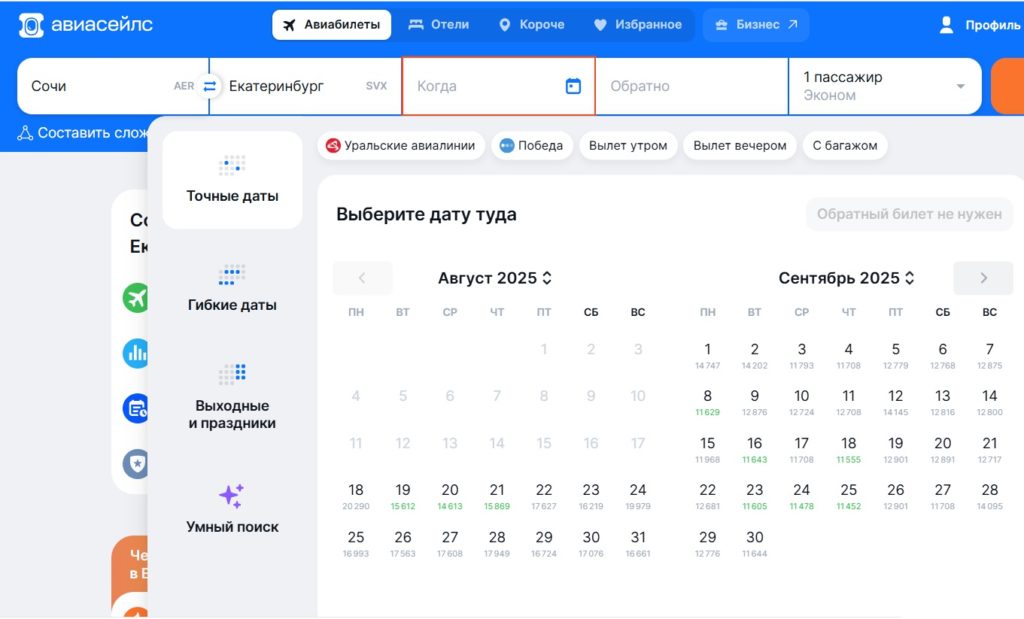Select the Точные даты option

tap(232, 180)
